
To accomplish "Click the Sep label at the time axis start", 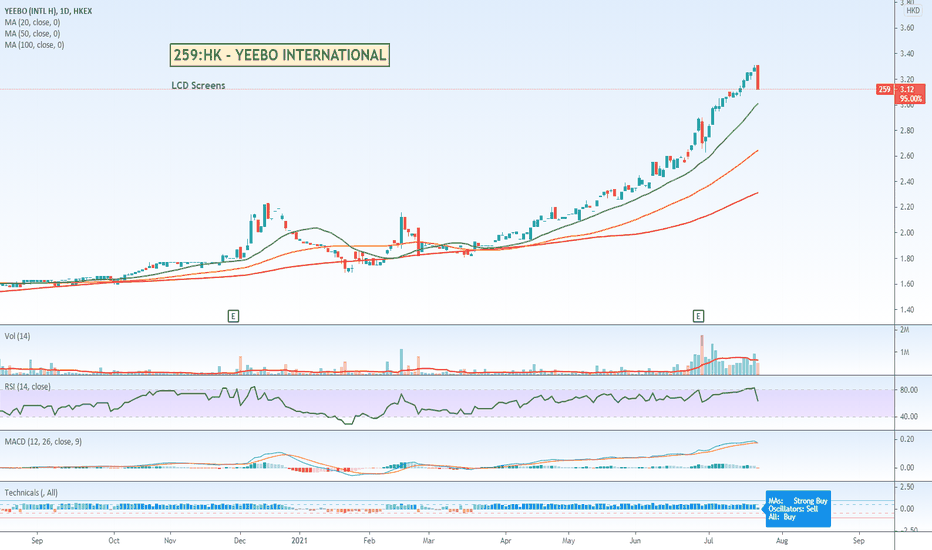I will click(37, 540).
